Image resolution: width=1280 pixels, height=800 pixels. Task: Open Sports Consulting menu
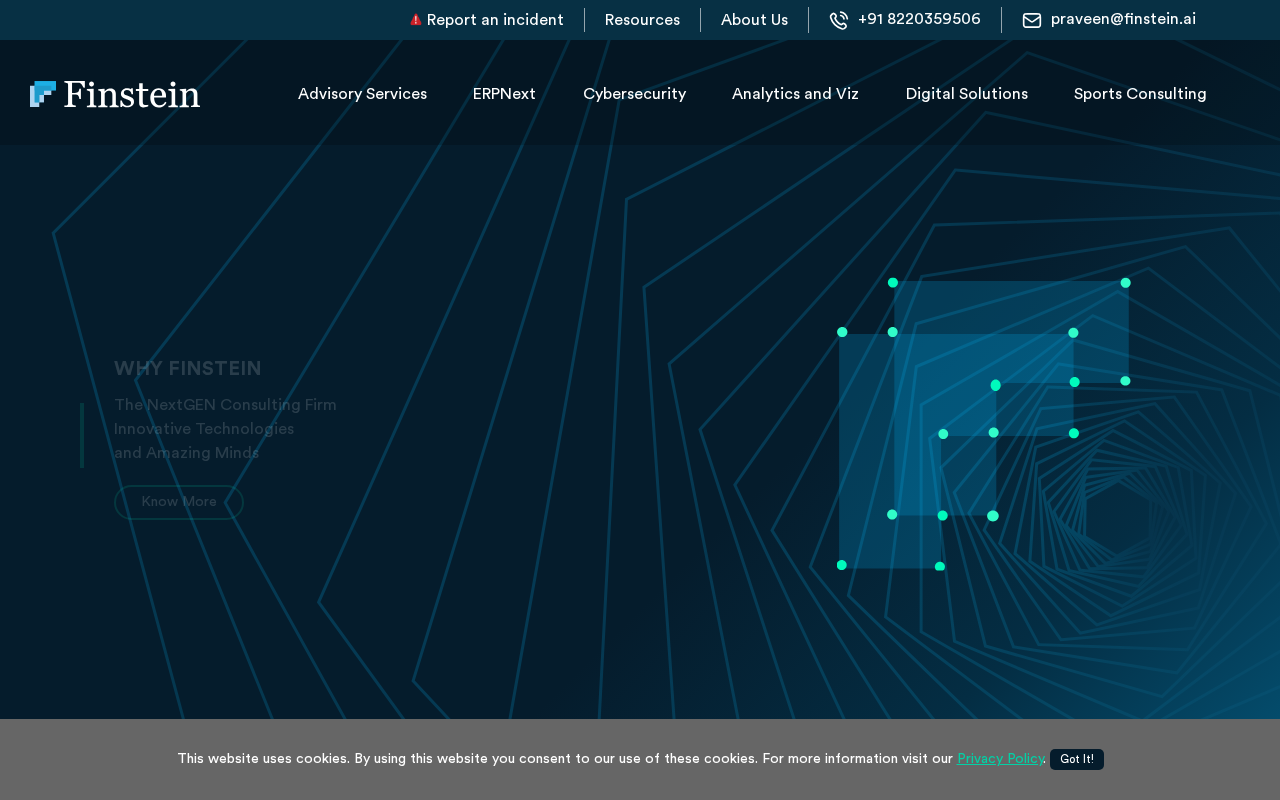click(x=1140, y=94)
